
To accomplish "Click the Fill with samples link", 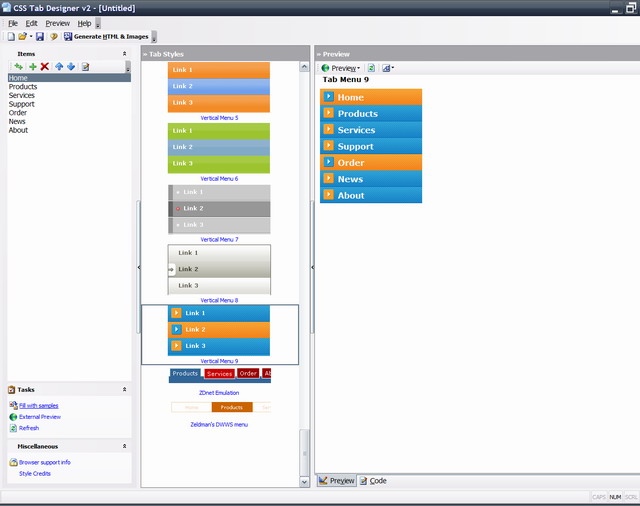I will (38, 405).
